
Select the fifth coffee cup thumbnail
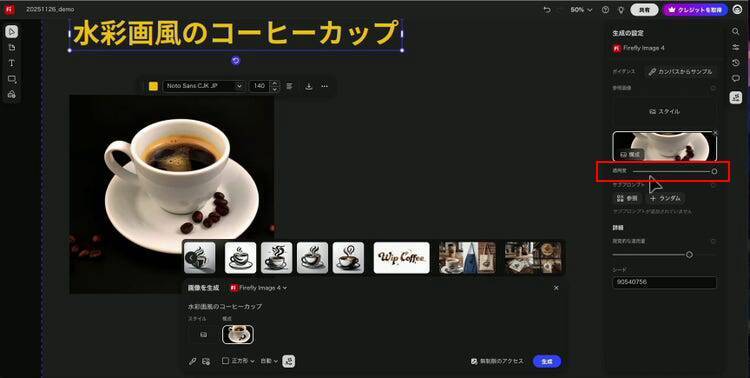click(x=348, y=257)
